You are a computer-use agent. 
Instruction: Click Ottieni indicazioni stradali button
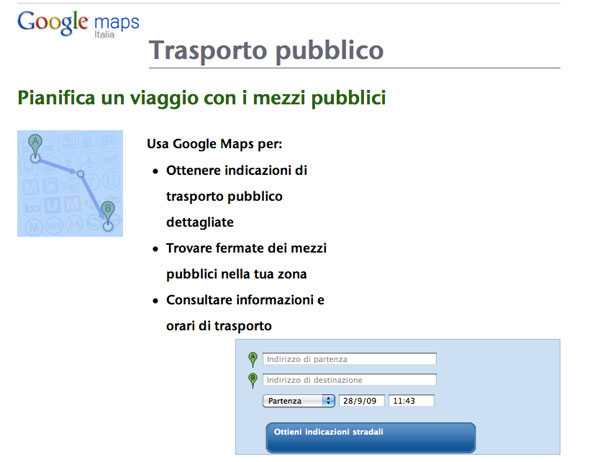[x=371, y=438]
